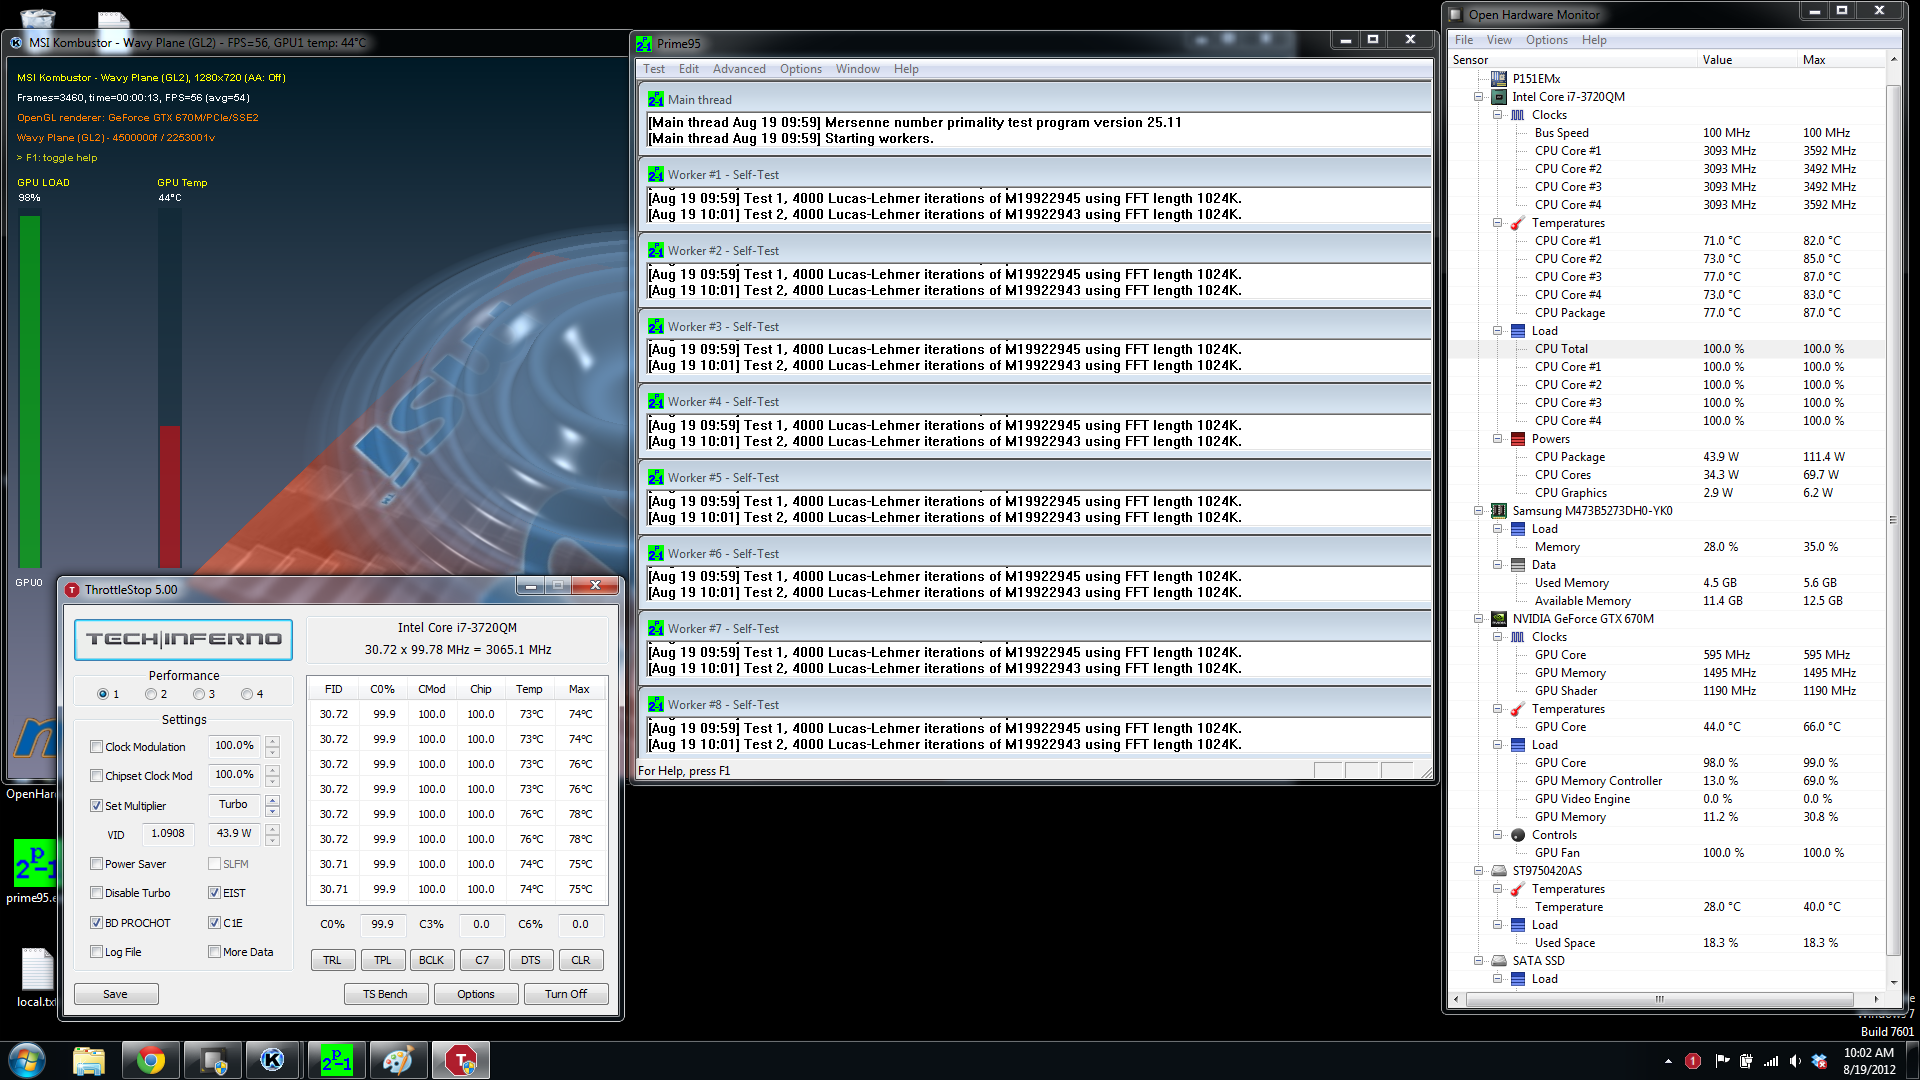1920x1080 pixels.
Task: Click the Hardware Monitor vertical scrollbar
Action: [x=1892, y=520]
